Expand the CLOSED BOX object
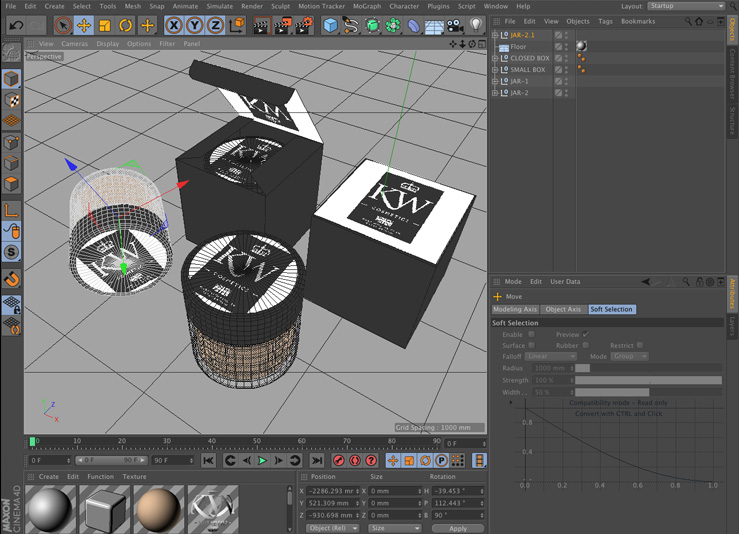Screen dimensions: 739x534 click(x=495, y=58)
